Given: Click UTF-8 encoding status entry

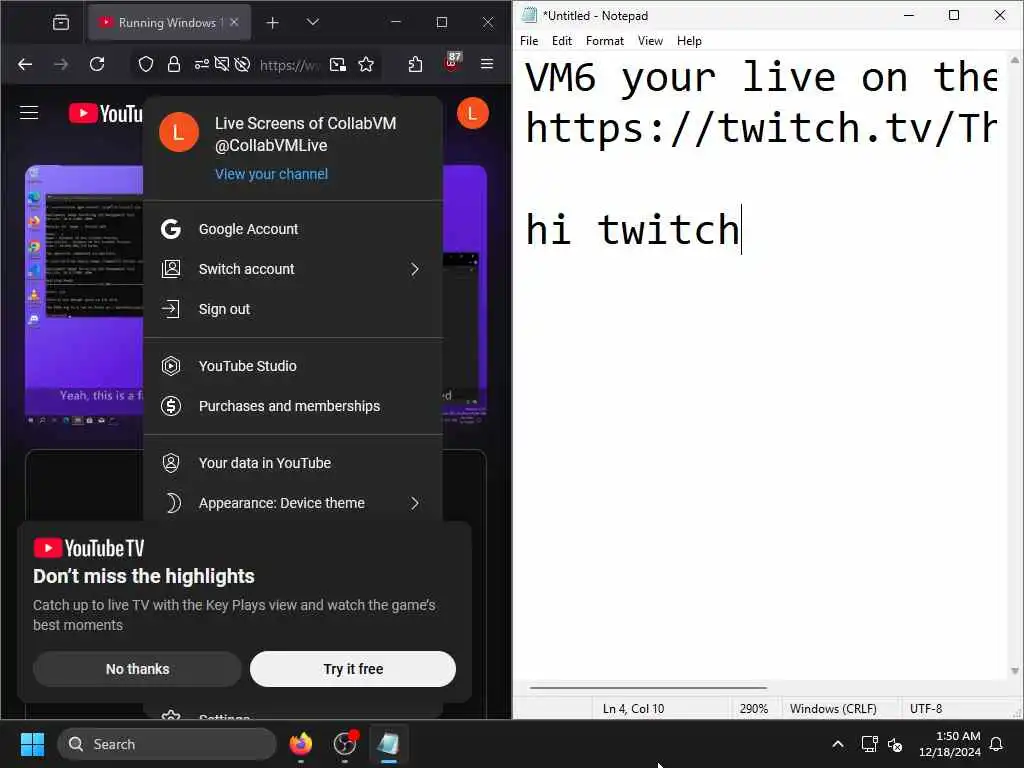Looking at the screenshot, I should click(x=926, y=709).
